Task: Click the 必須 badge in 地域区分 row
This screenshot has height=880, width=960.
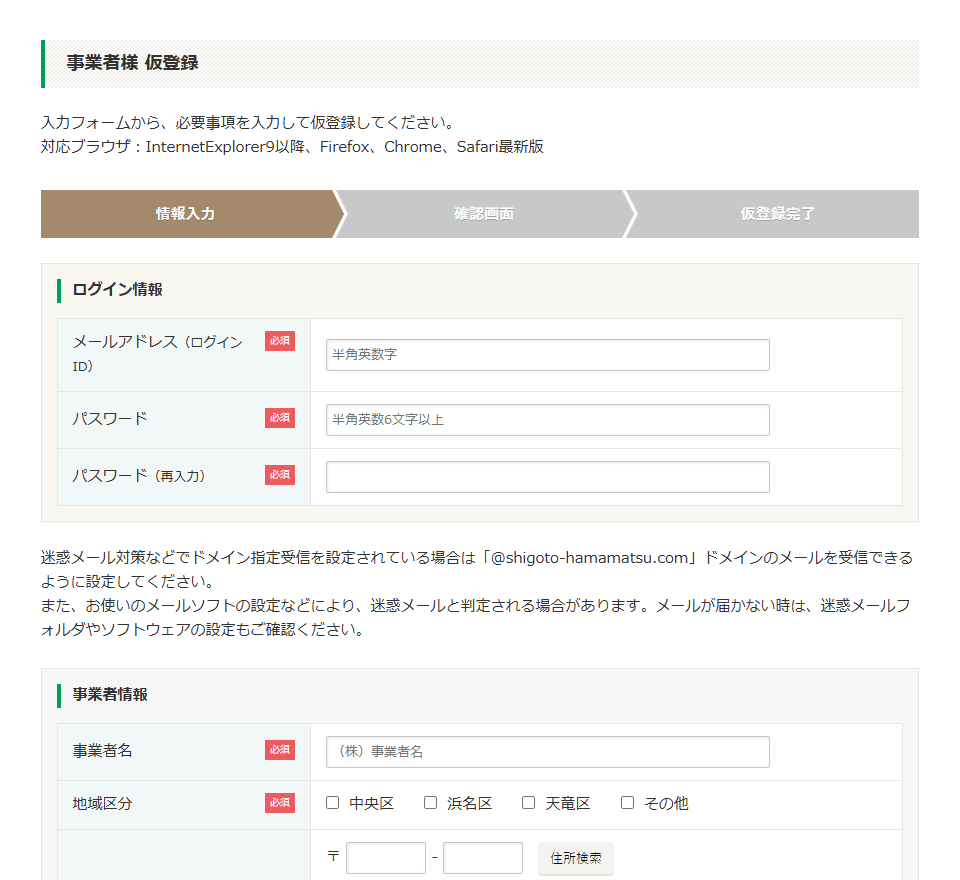Action: pos(280,803)
